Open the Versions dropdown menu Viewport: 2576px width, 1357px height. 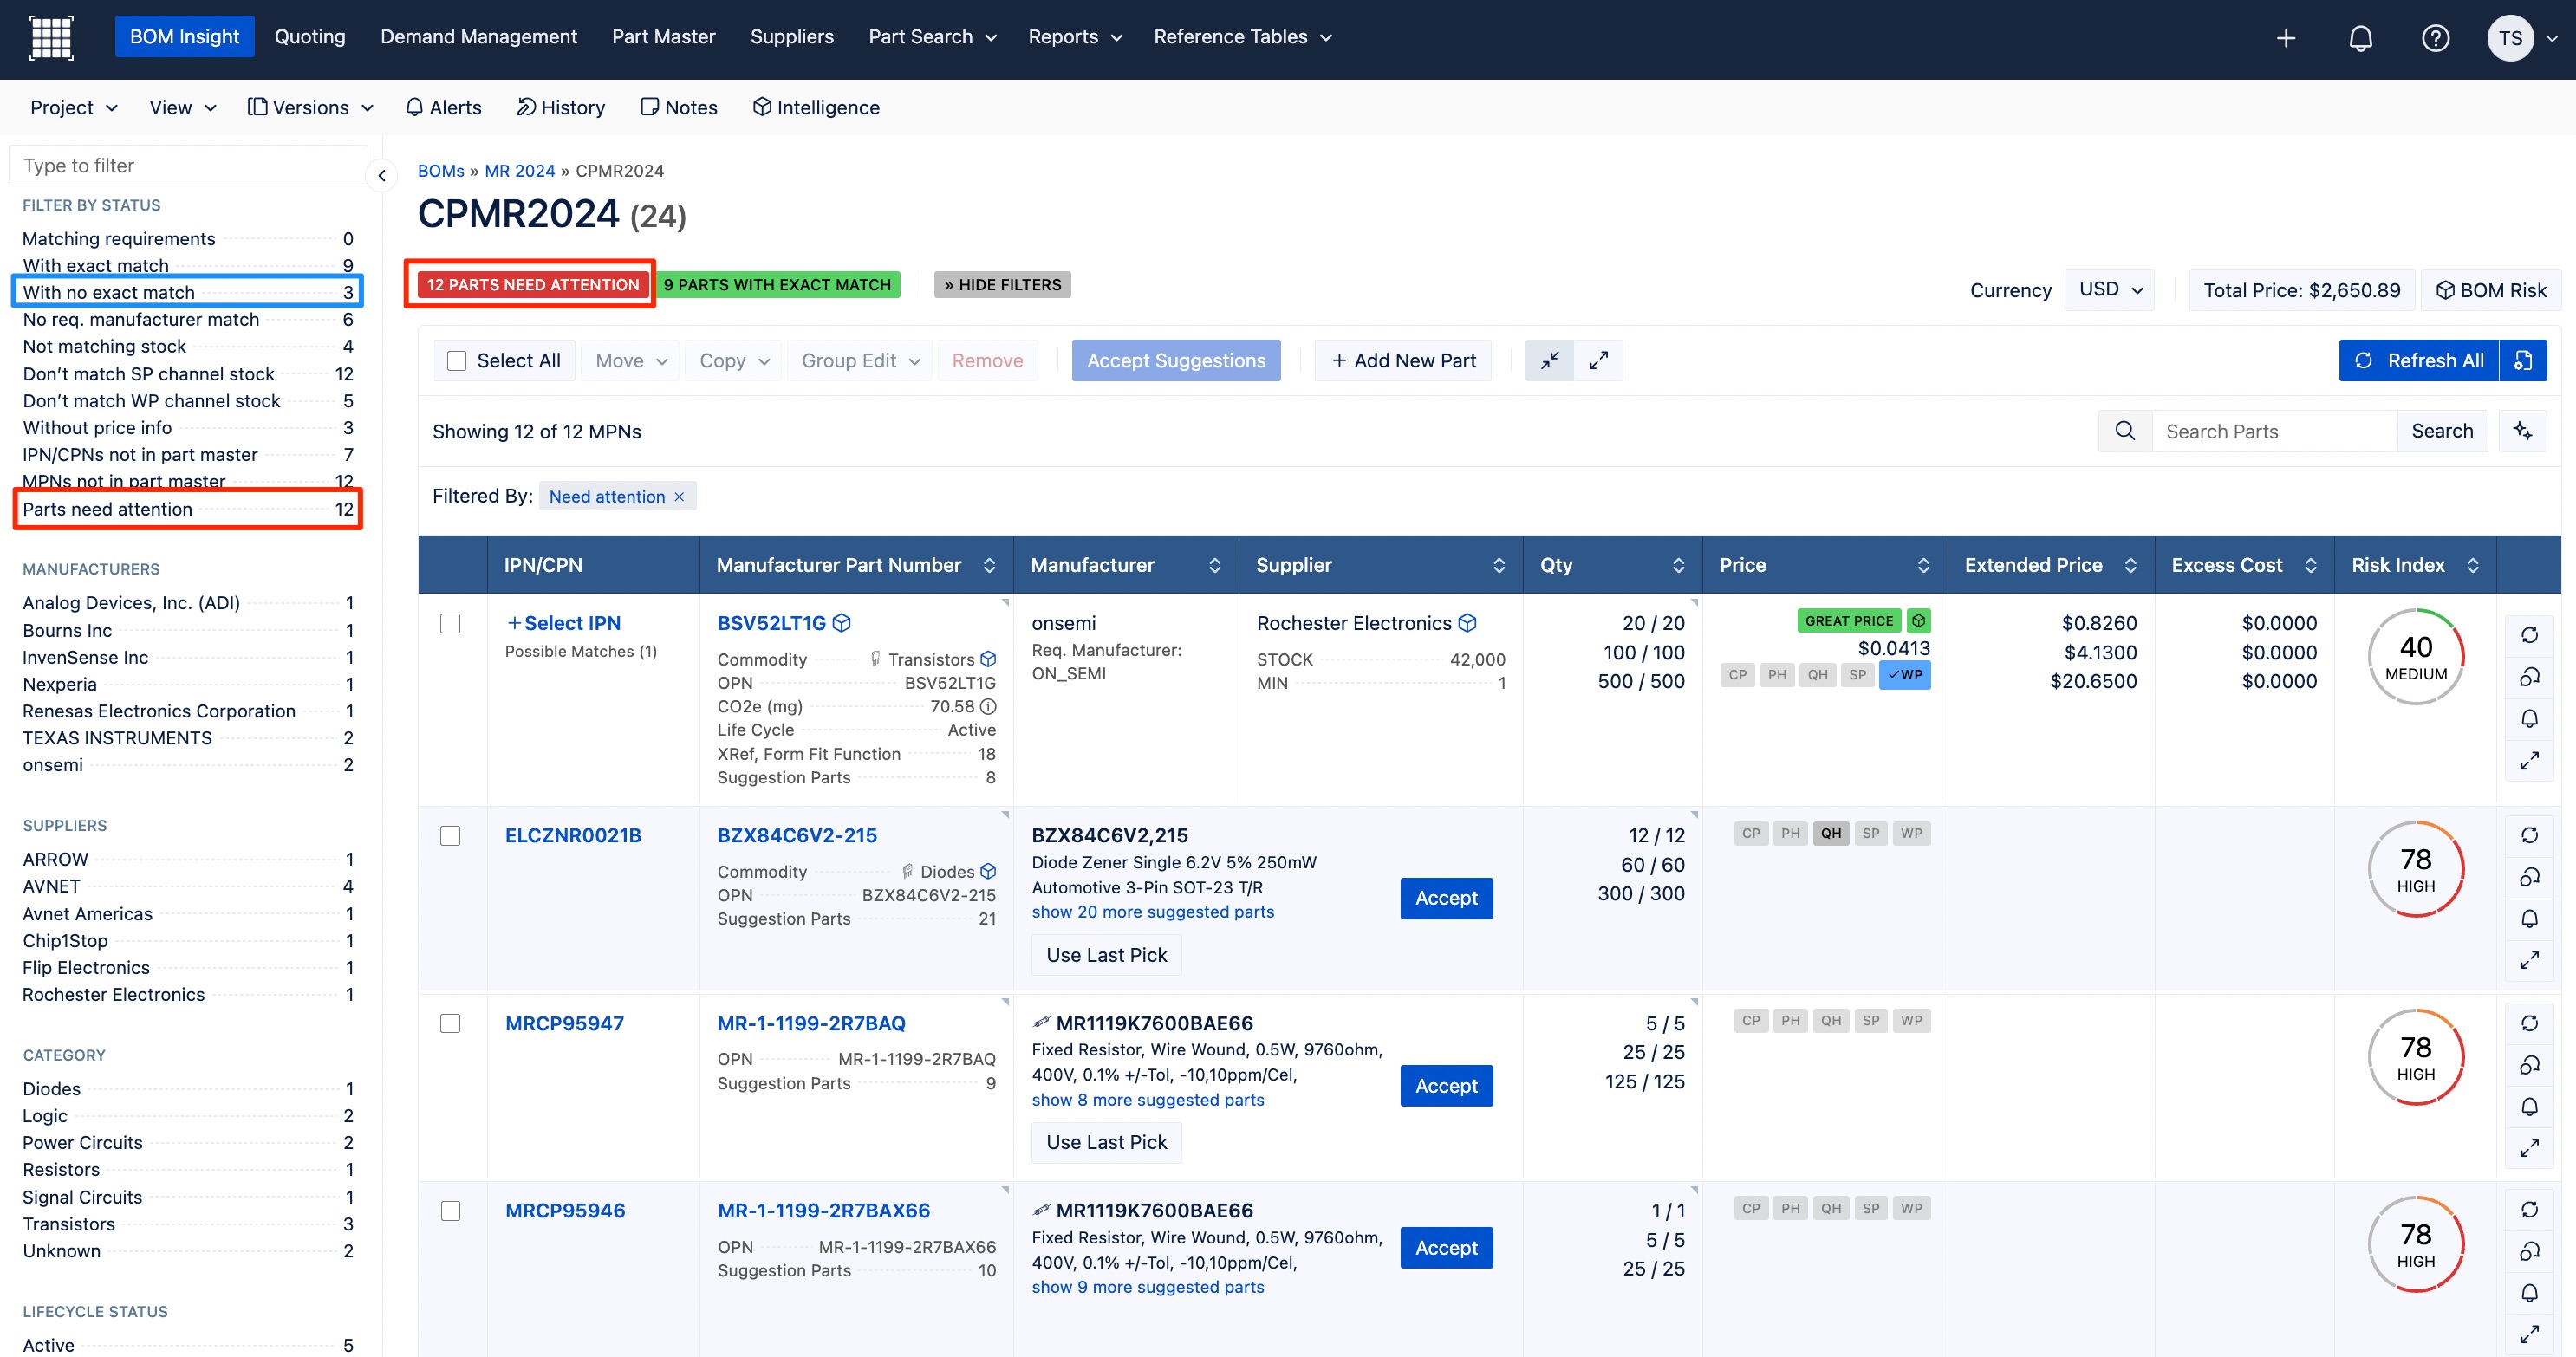[x=310, y=107]
